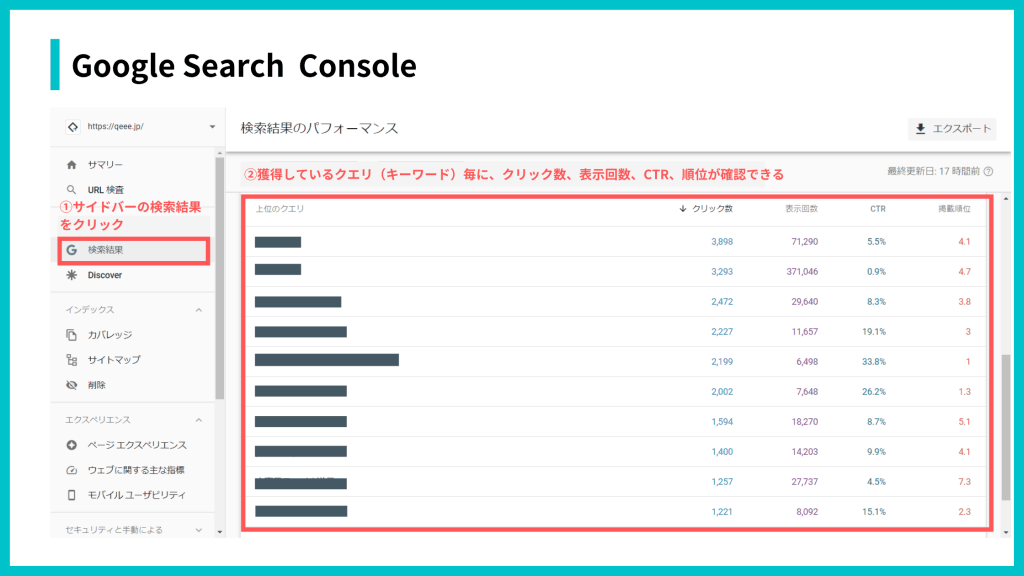Screen dimensions: 1024x576
Task: Open the カバレッジ report
Action: (x=110, y=335)
